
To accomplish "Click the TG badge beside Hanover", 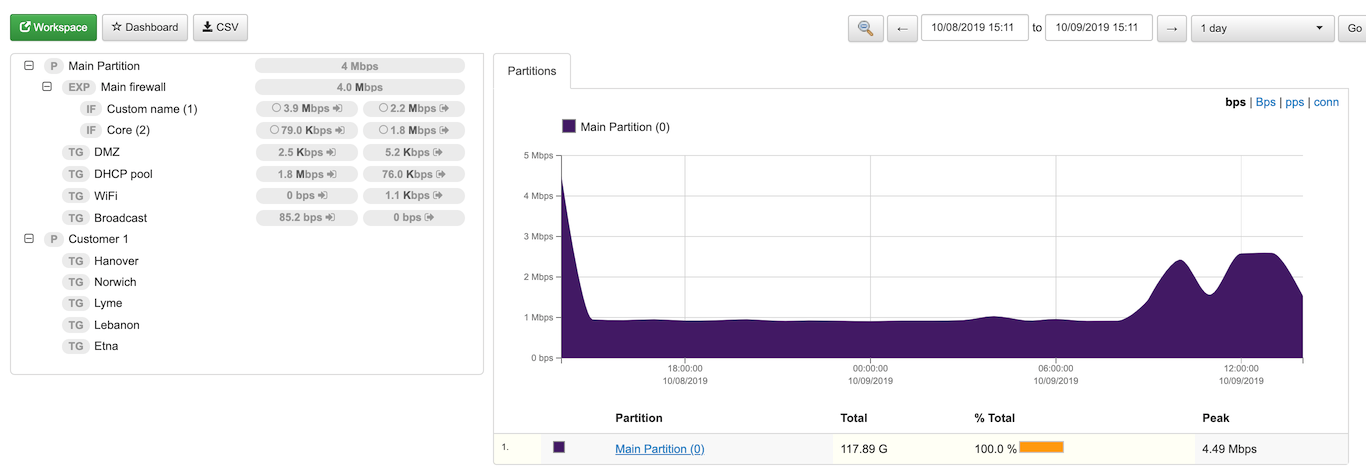I will point(75,261).
